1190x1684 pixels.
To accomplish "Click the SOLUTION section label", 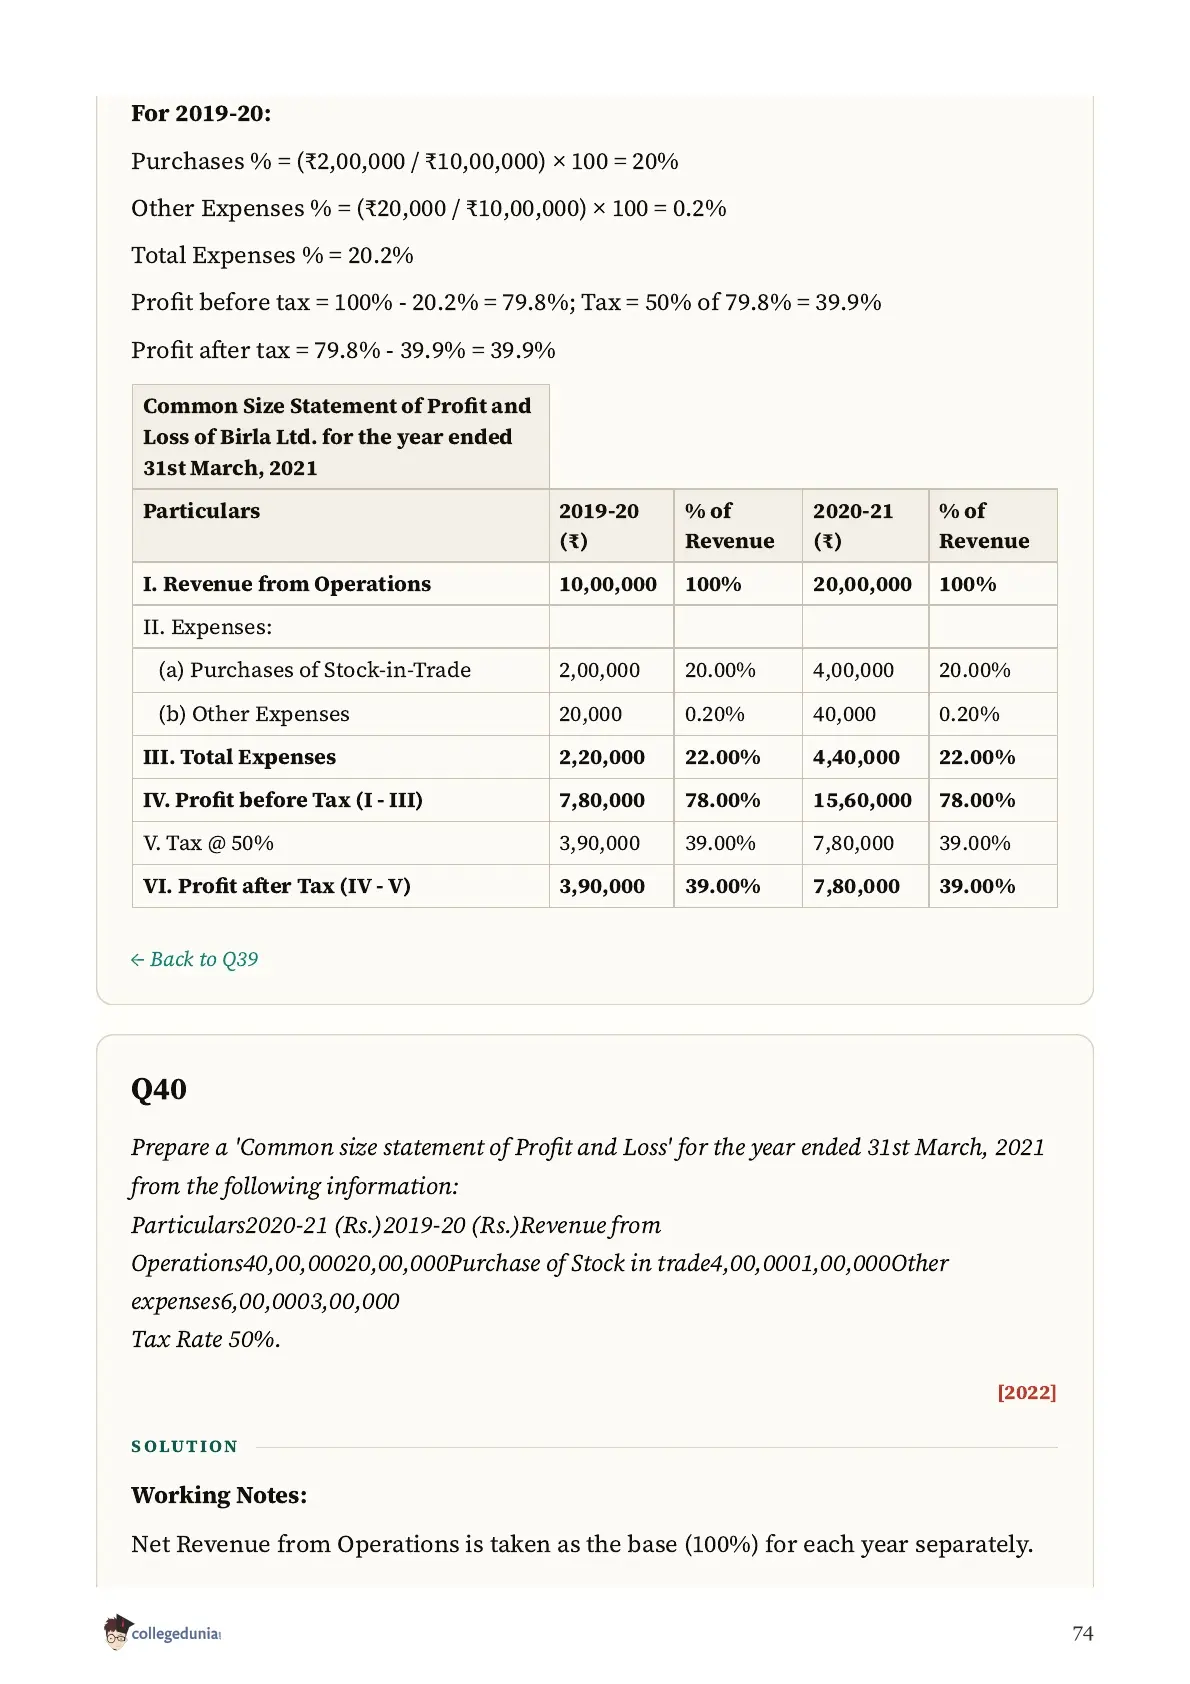I will [185, 1446].
